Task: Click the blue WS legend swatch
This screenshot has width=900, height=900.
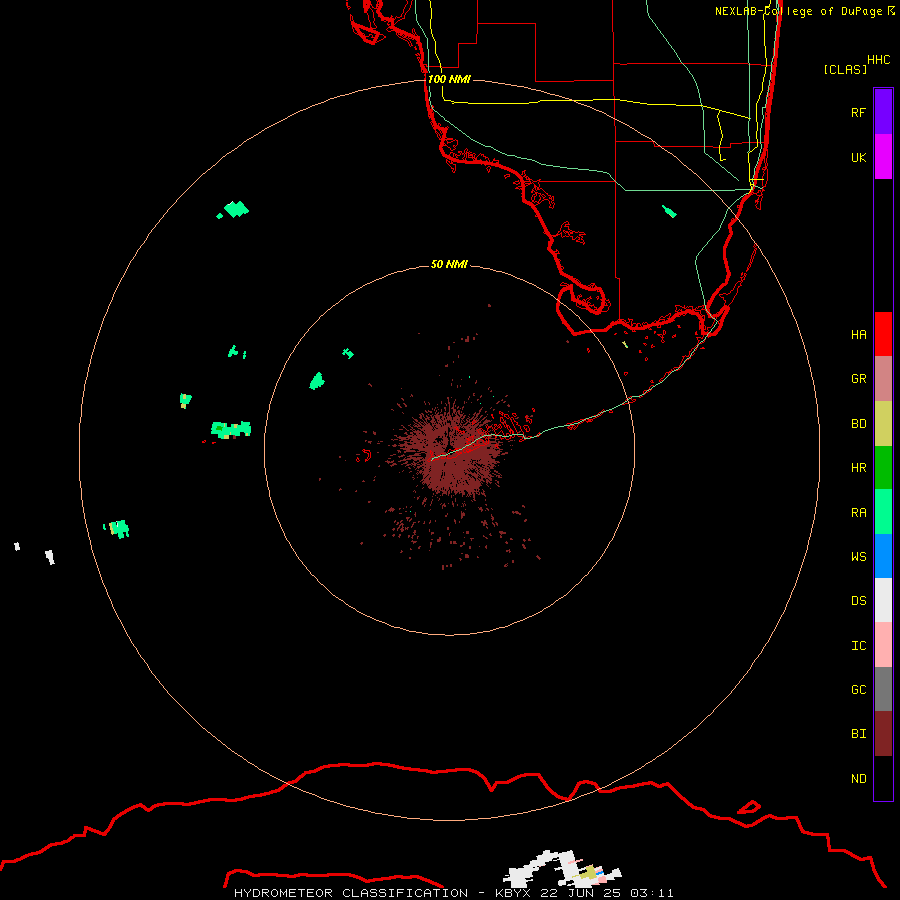Action: pyautogui.click(x=883, y=556)
